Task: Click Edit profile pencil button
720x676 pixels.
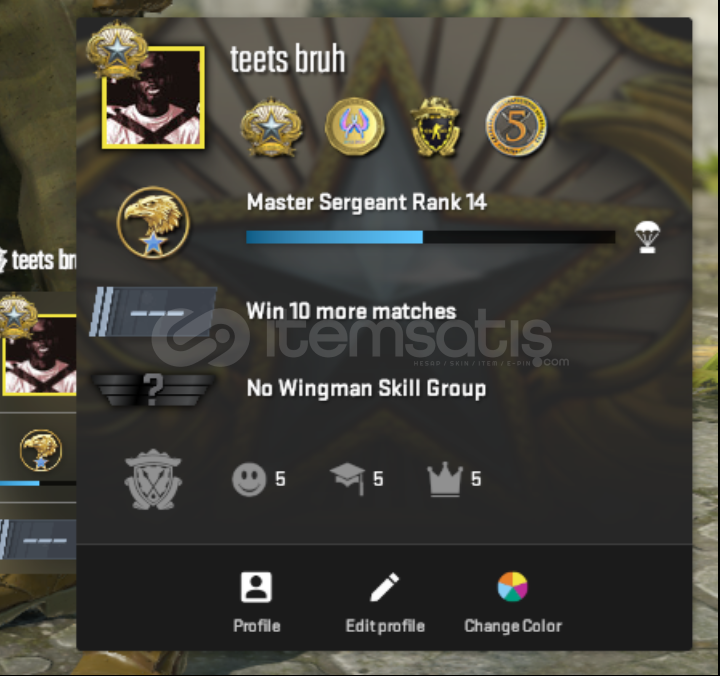Action: click(x=385, y=603)
